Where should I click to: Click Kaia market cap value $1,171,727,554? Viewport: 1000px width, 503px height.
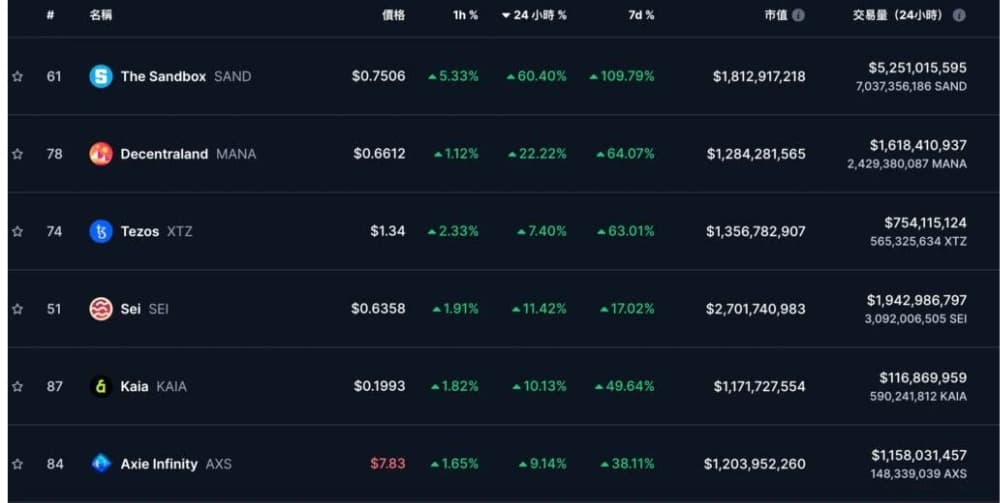pyautogui.click(x=759, y=386)
